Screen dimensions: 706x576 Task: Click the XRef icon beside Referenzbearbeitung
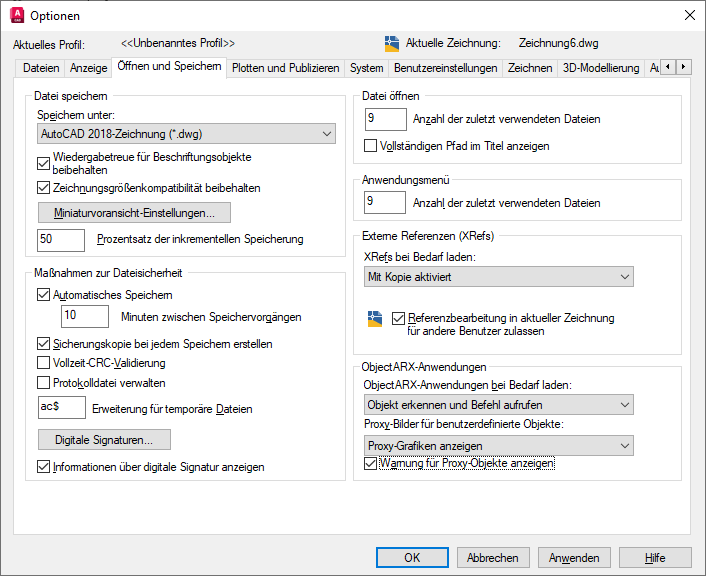pyautogui.click(x=375, y=319)
